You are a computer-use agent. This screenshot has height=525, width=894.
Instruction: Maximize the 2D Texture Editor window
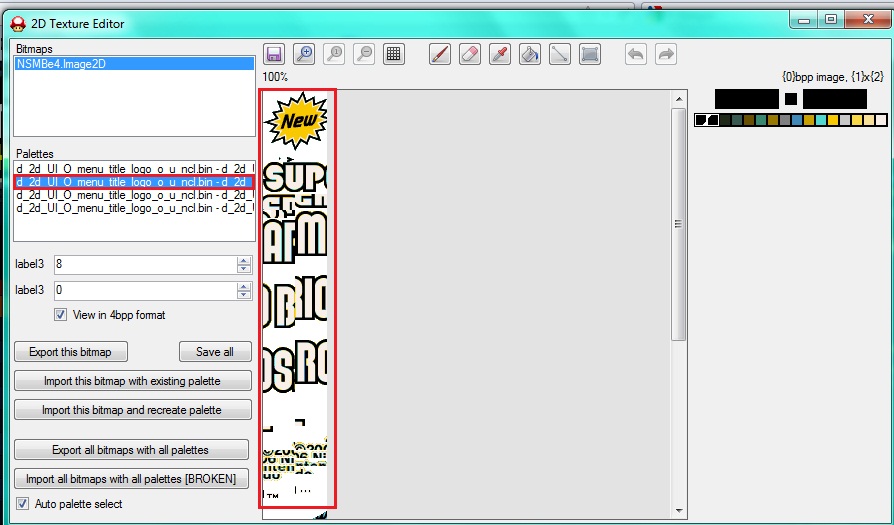pyautogui.click(x=831, y=19)
